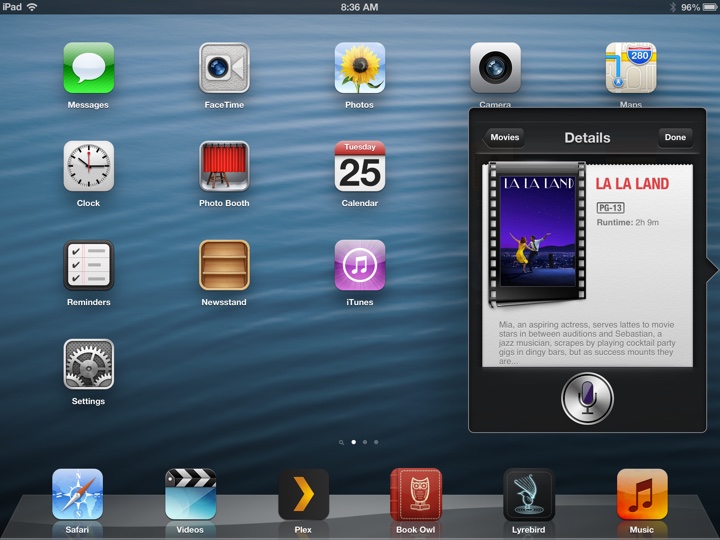Launch Plex from the dock
Viewport: 720px width, 540px height.
[303, 494]
